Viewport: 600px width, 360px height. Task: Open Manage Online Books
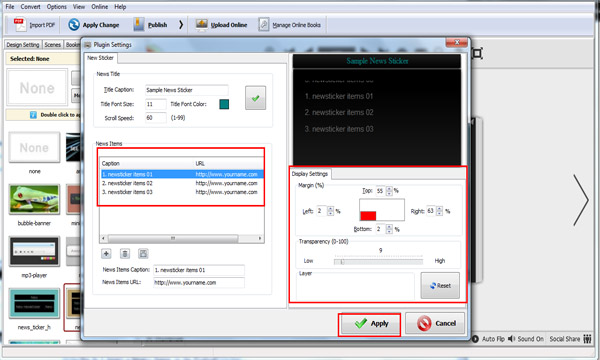click(290, 25)
